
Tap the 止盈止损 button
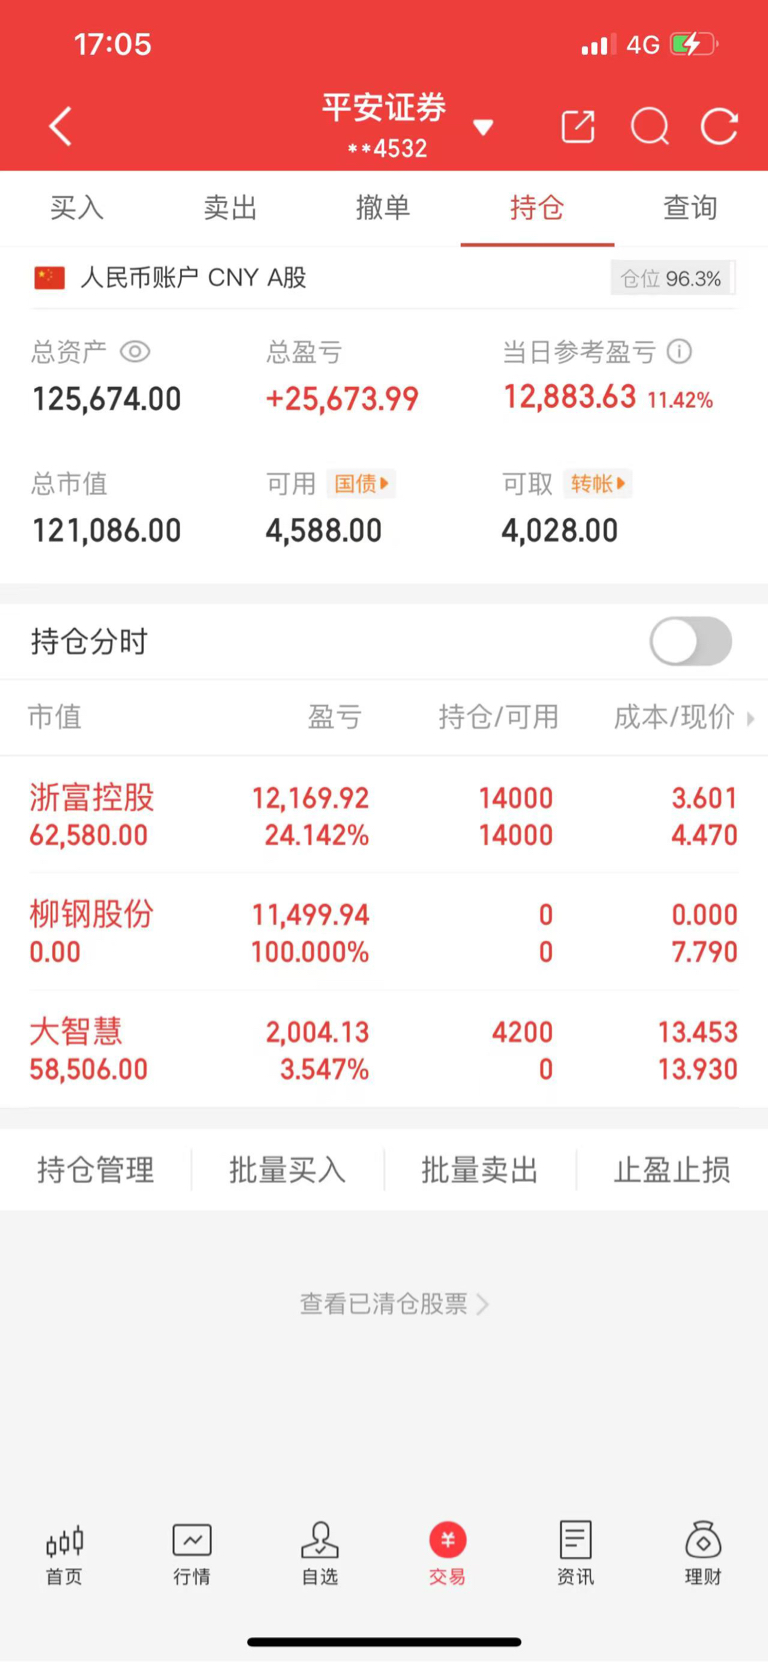(672, 1170)
